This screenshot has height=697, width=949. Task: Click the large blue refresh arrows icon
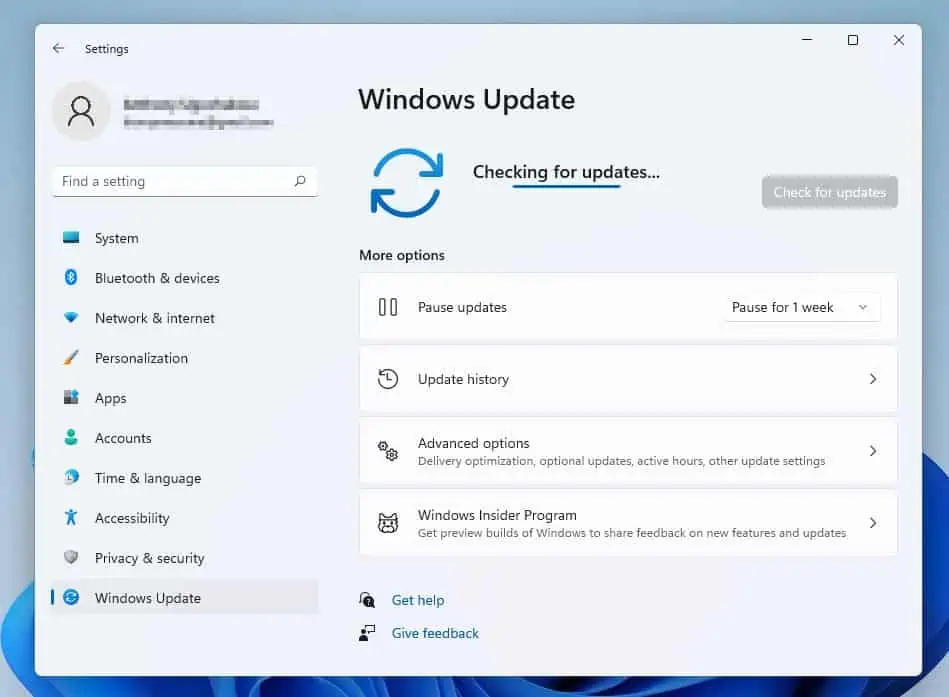tap(406, 183)
